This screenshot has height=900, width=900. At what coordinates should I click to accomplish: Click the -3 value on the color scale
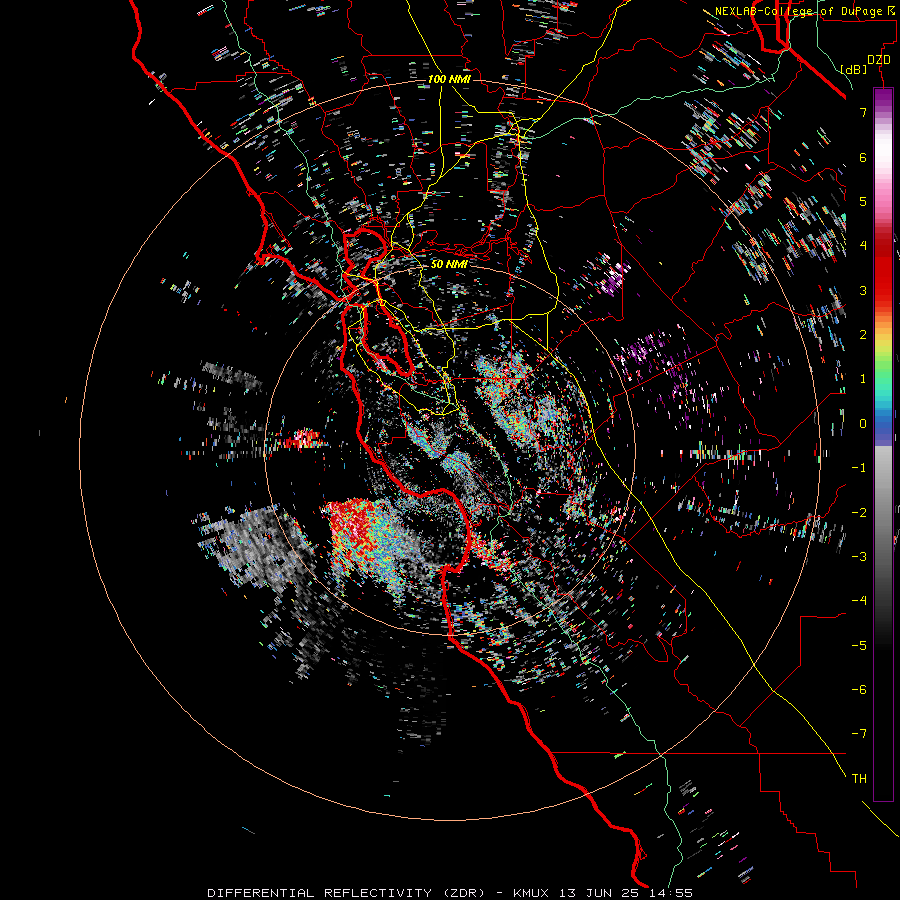(x=859, y=556)
